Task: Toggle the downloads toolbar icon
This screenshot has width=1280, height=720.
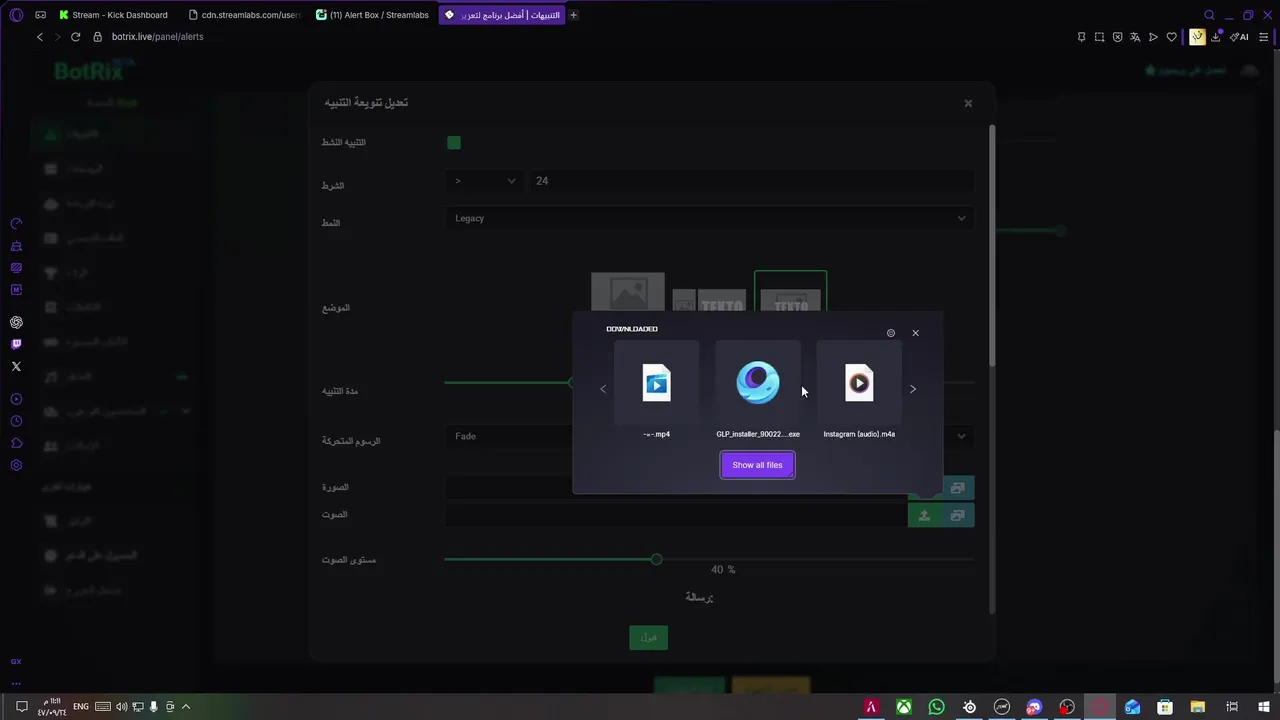Action: [x=1216, y=37]
